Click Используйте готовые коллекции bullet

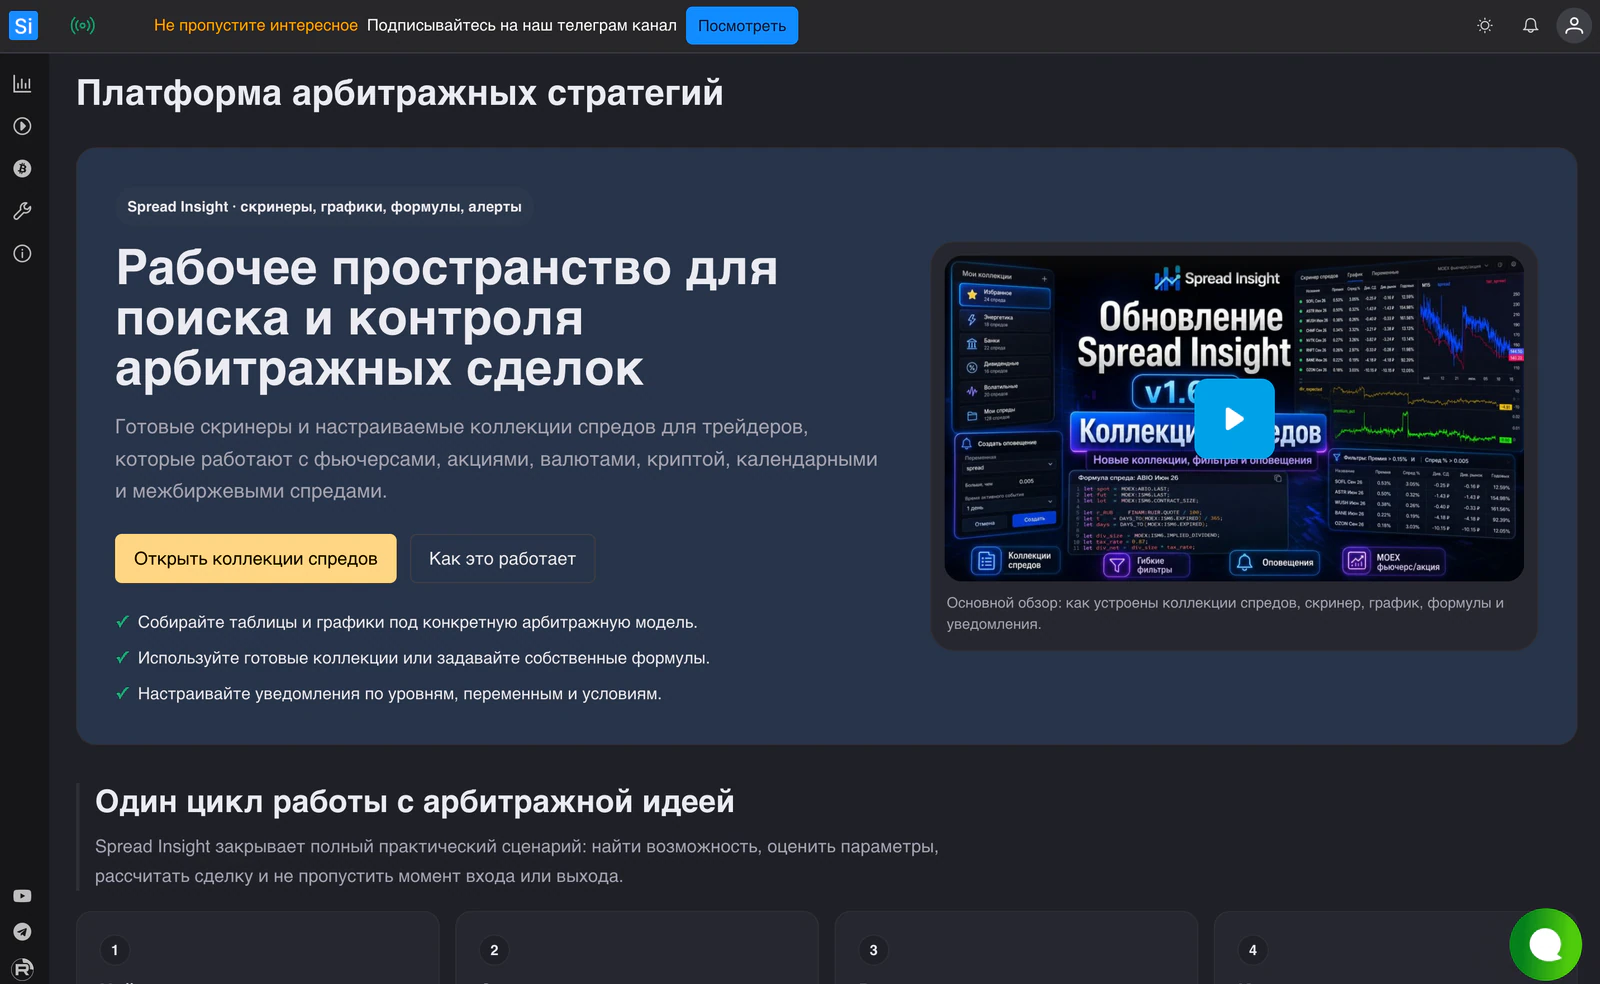[423, 658]
